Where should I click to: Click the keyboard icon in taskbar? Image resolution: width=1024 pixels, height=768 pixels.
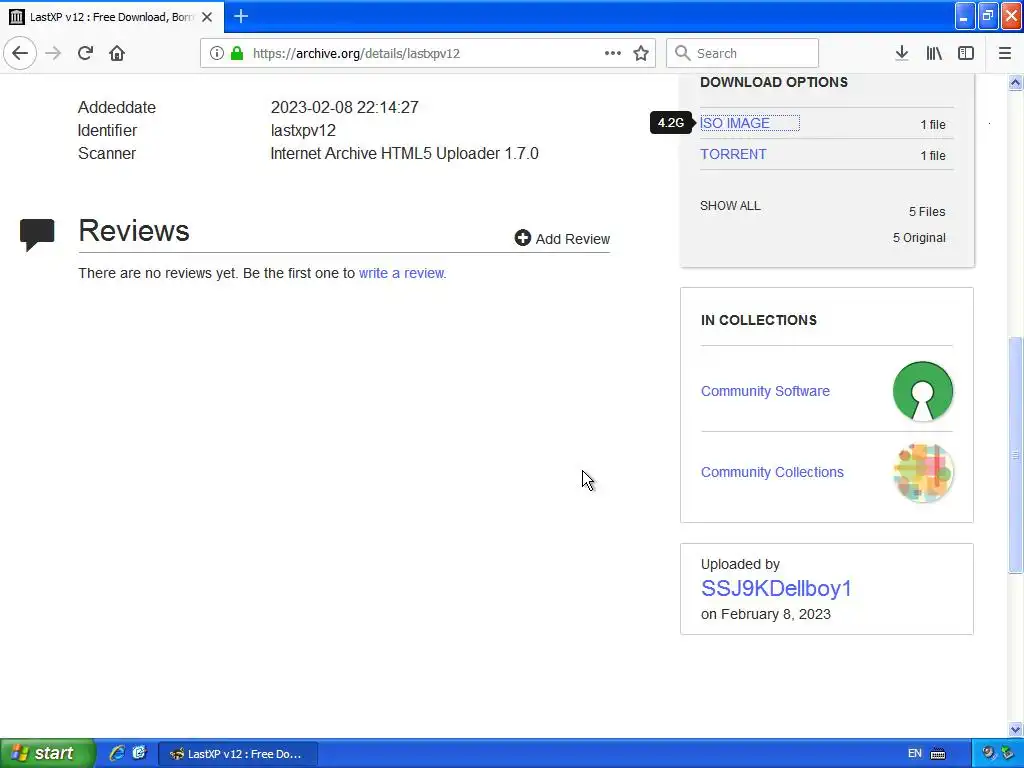[x=938, y=754]
